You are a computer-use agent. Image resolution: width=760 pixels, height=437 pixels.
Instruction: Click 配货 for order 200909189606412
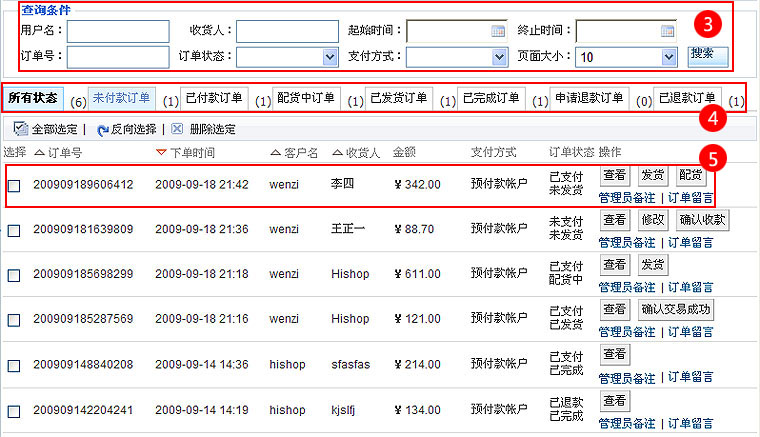[x=690, y=175]
